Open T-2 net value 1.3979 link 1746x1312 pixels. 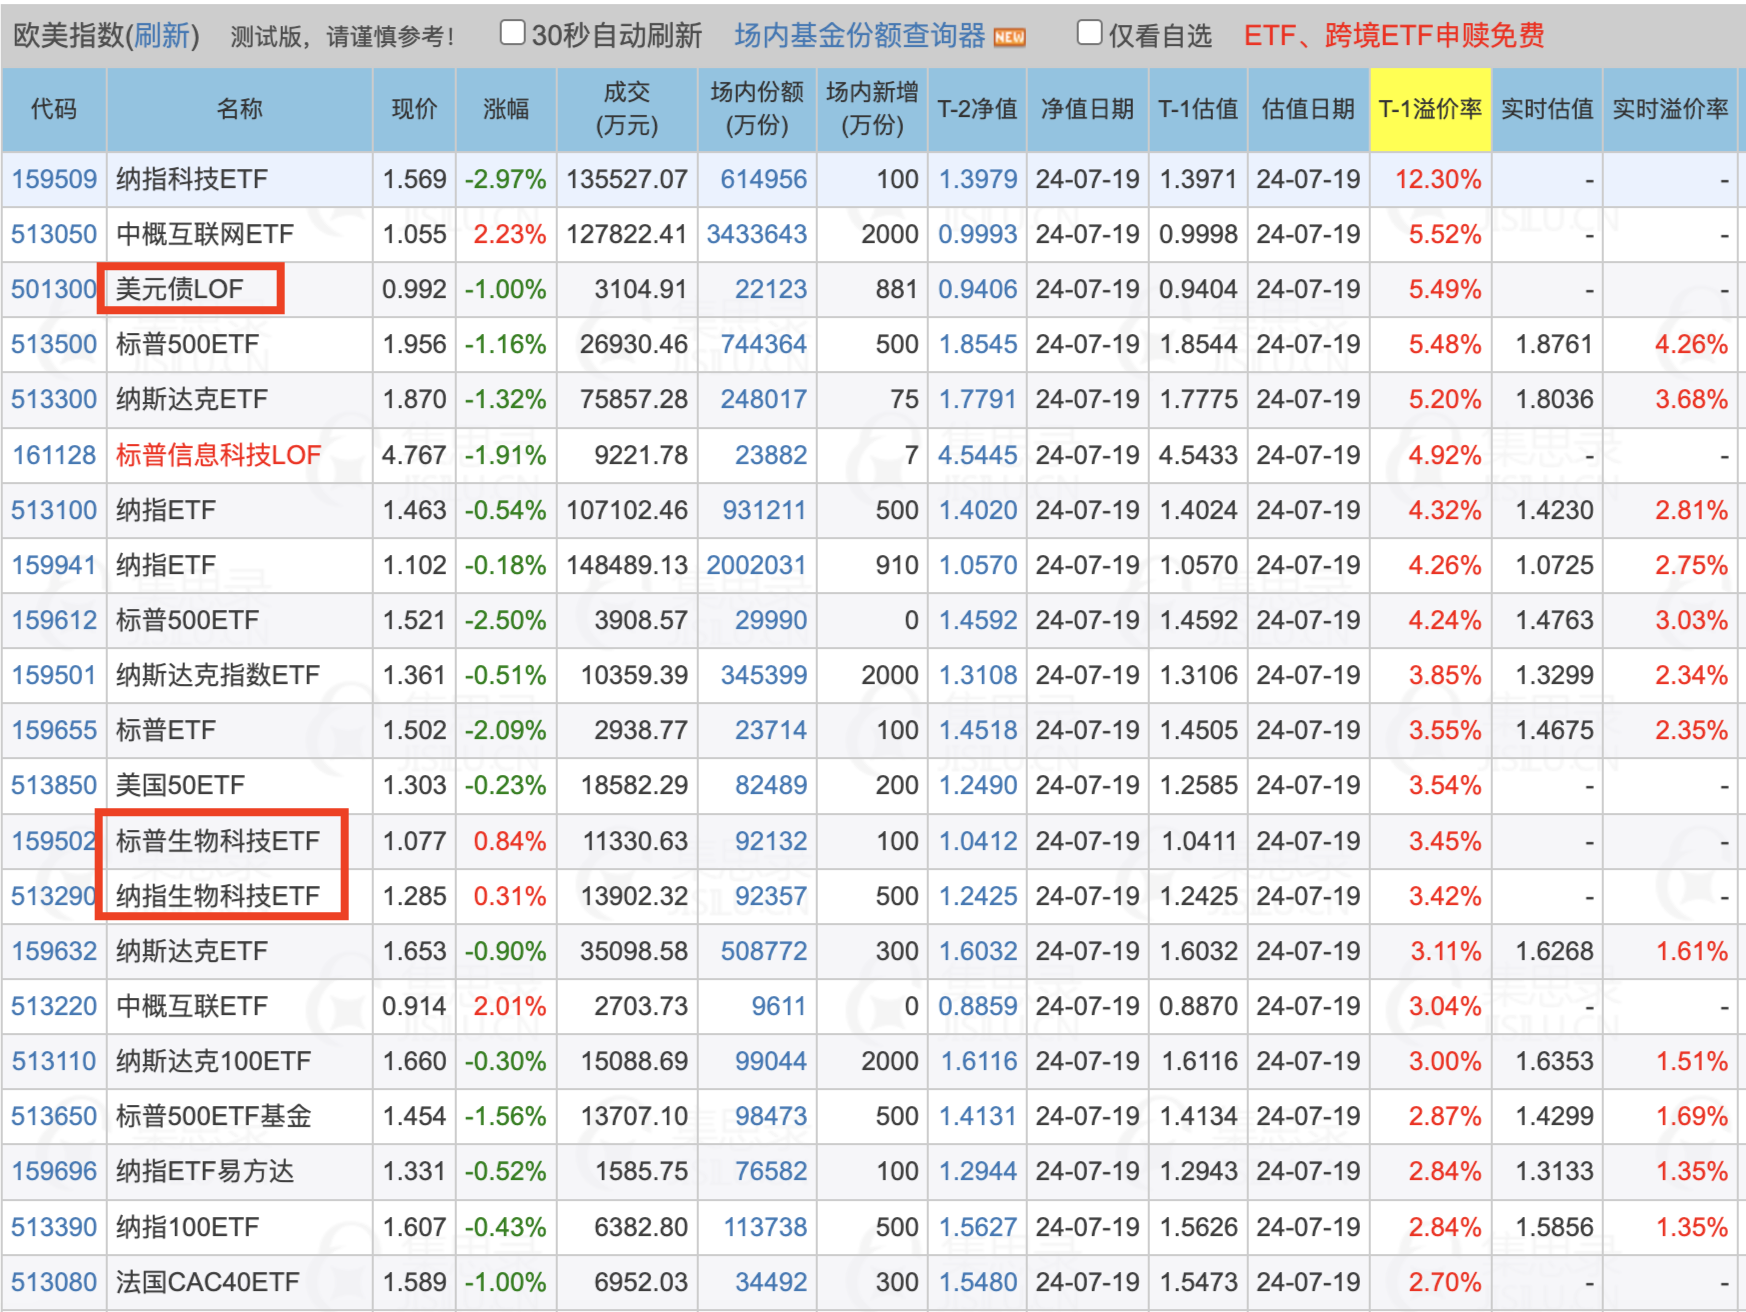[977, 180]
